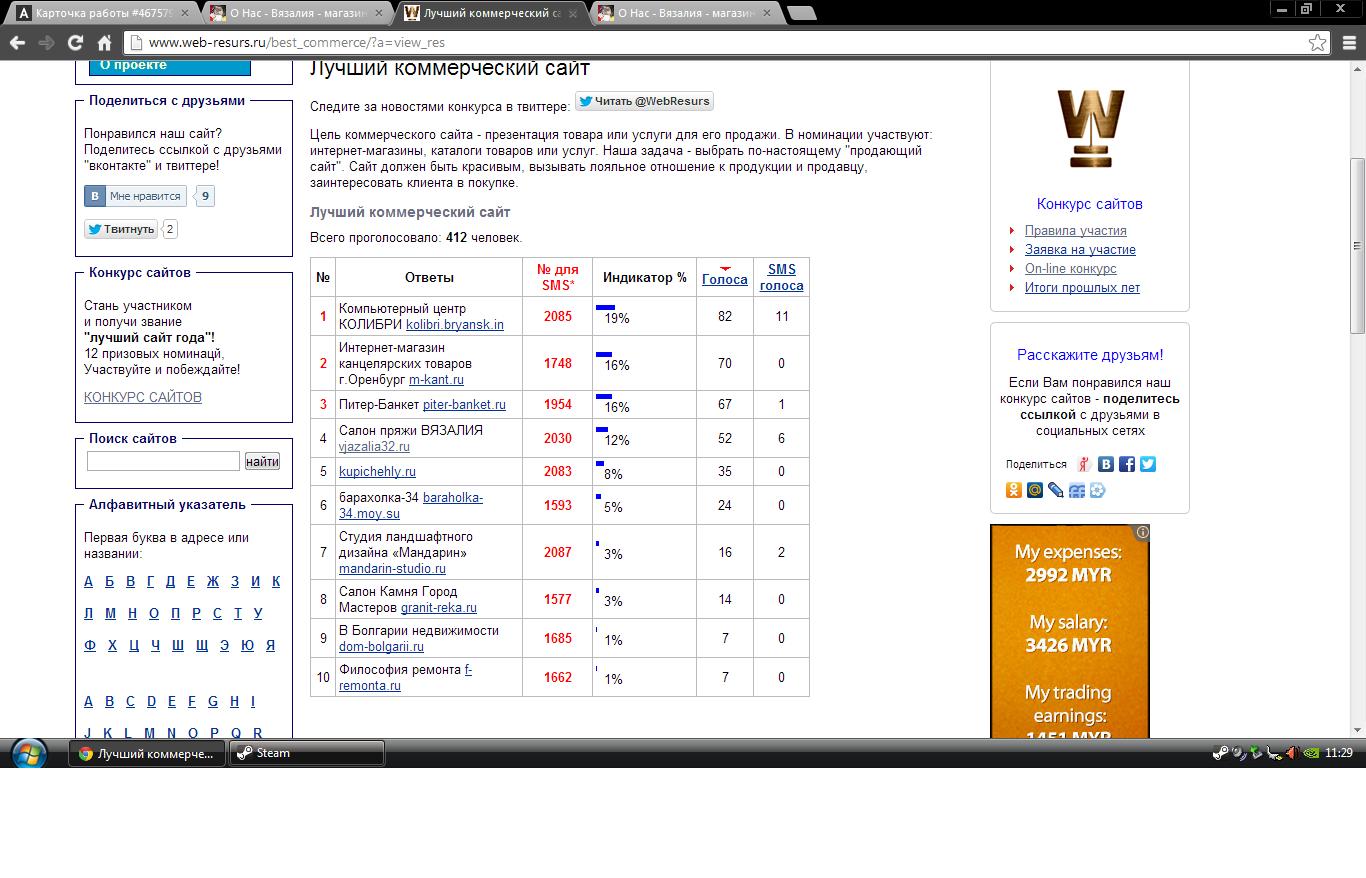Image resolution: width=1366 pixels, height=878 pixels.
Task: Open the Chrome menu icon
Action: (x=1349, y=42)
